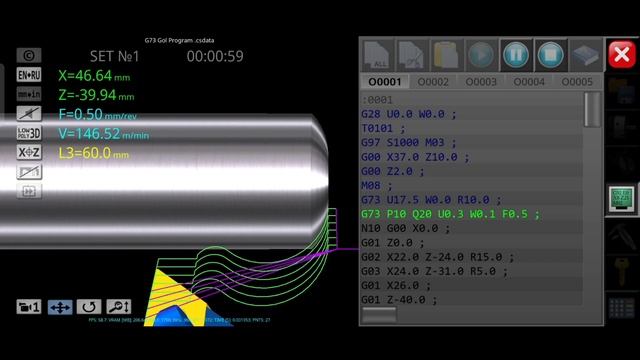Click the zoom magnifier tool

[119, 307]
